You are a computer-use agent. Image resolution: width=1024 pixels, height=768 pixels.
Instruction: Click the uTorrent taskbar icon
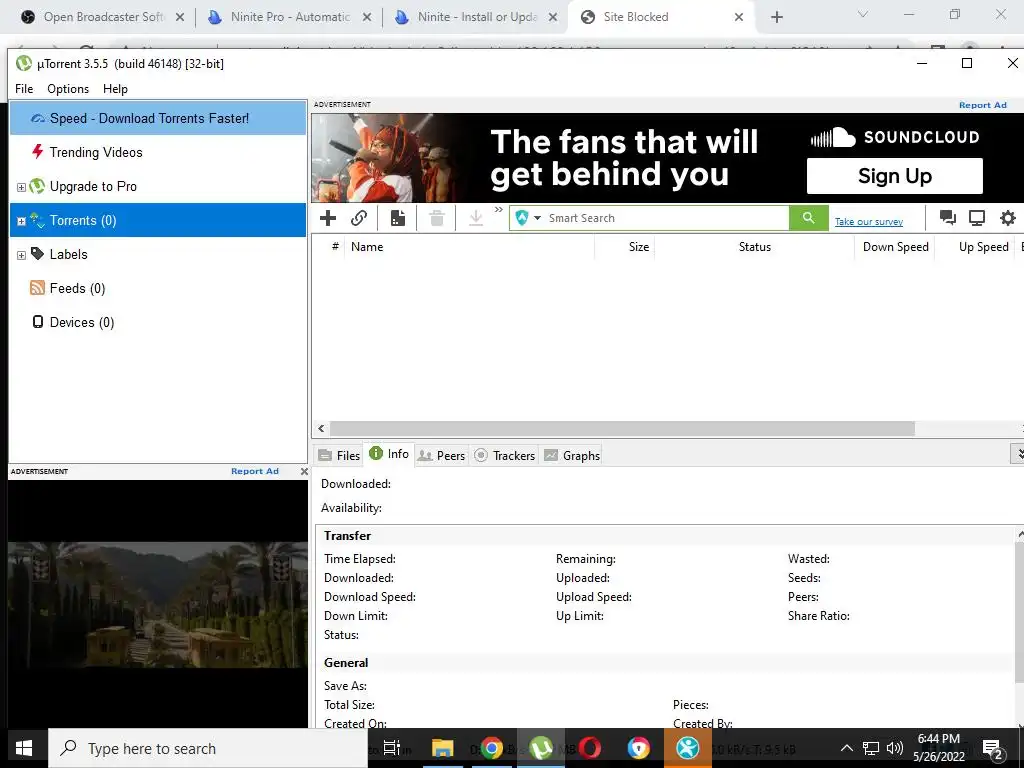541,748
